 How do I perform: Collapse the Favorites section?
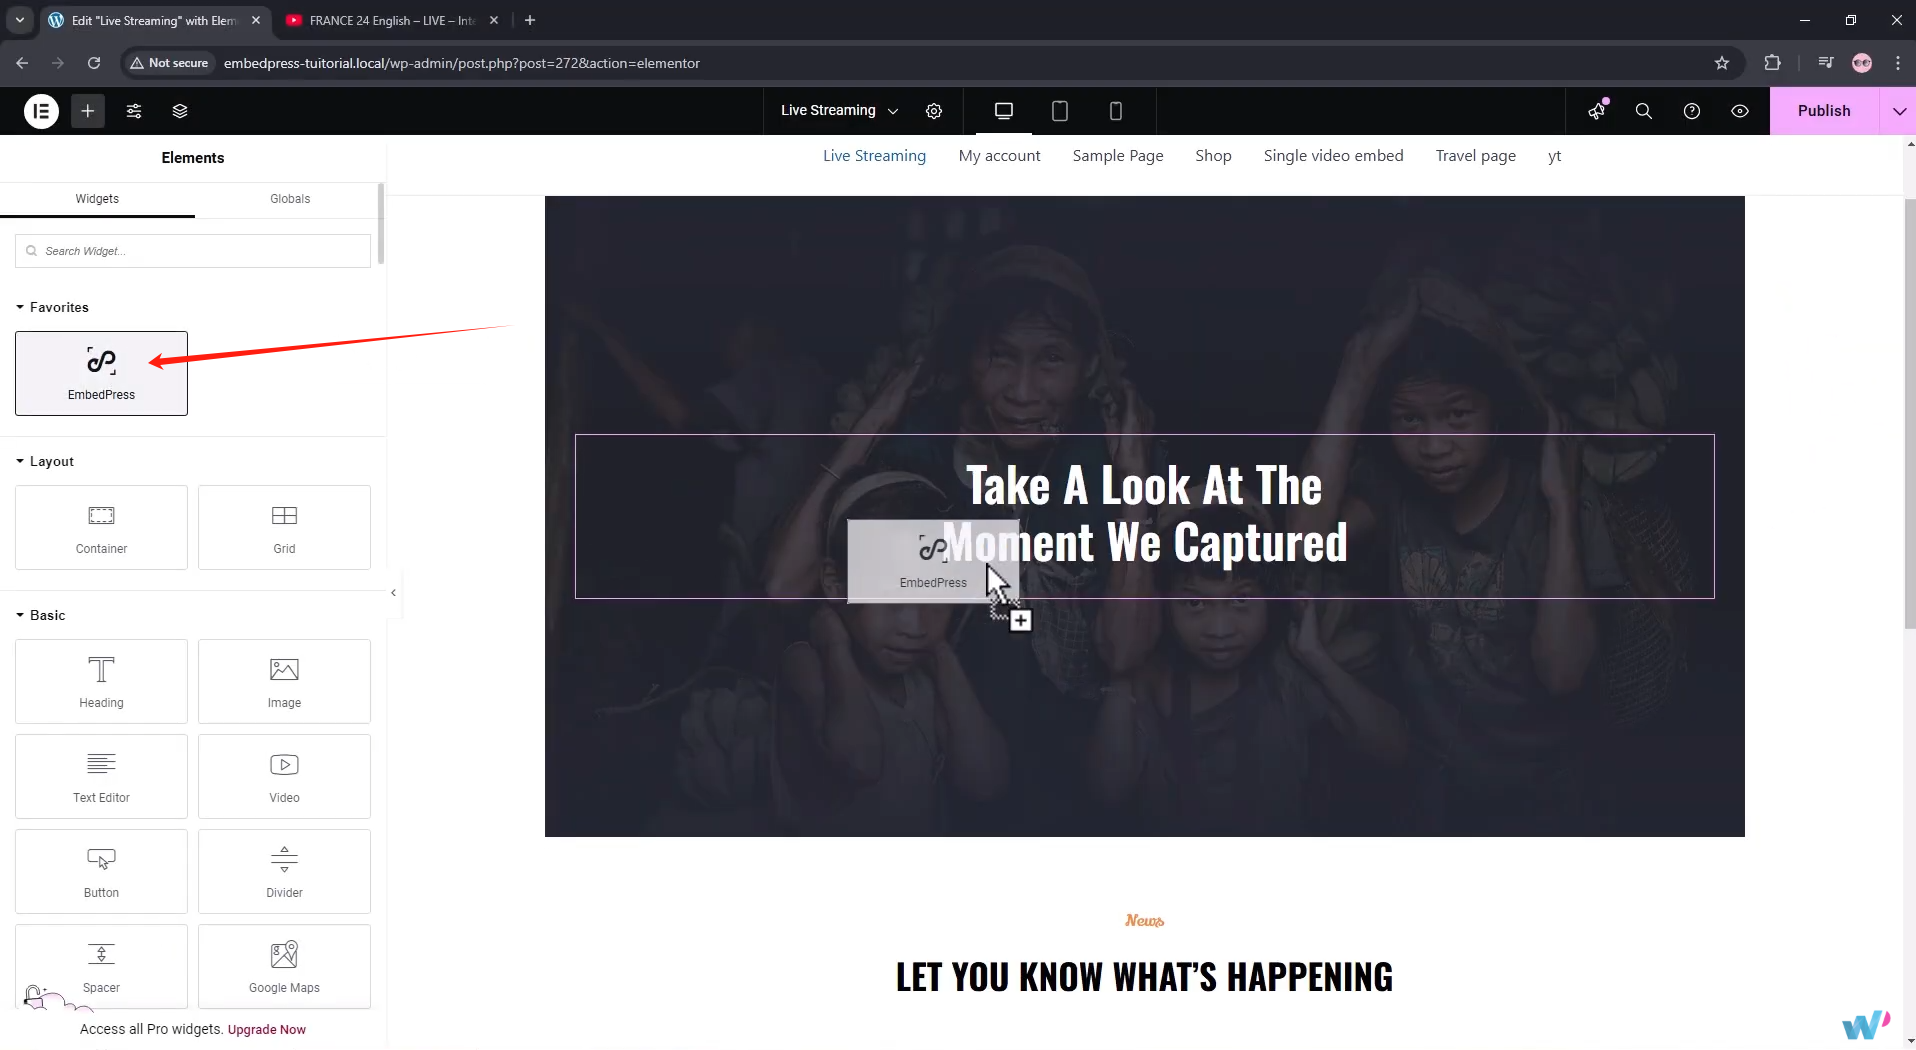pyautogui.click(x=53, y=307)
